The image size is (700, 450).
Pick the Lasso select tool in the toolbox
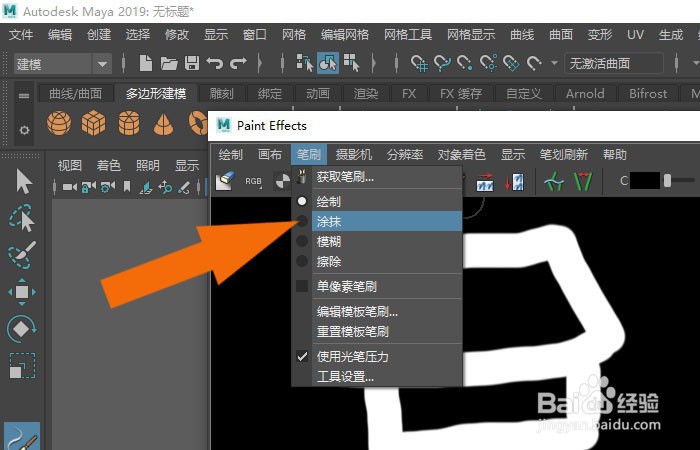point(21,218)
